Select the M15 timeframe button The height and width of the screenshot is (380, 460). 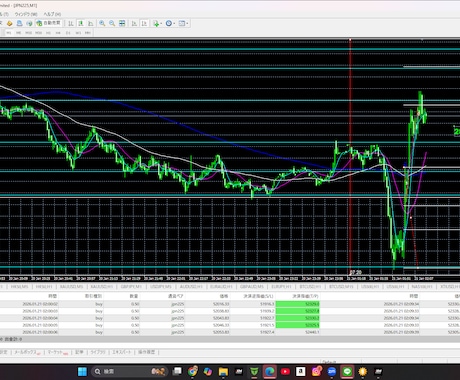coord(29,33)
